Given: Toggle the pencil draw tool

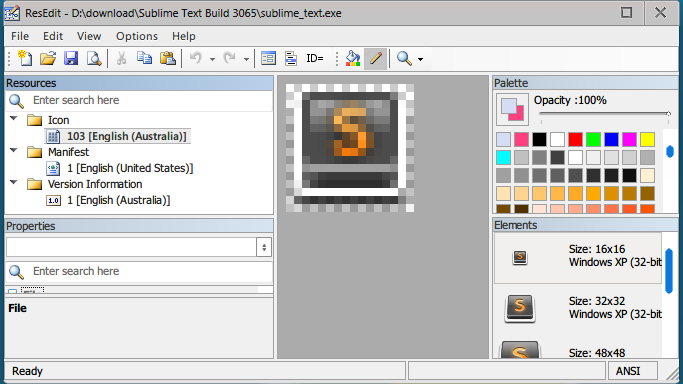Looking at the screenshot, I should coord(375,58).
